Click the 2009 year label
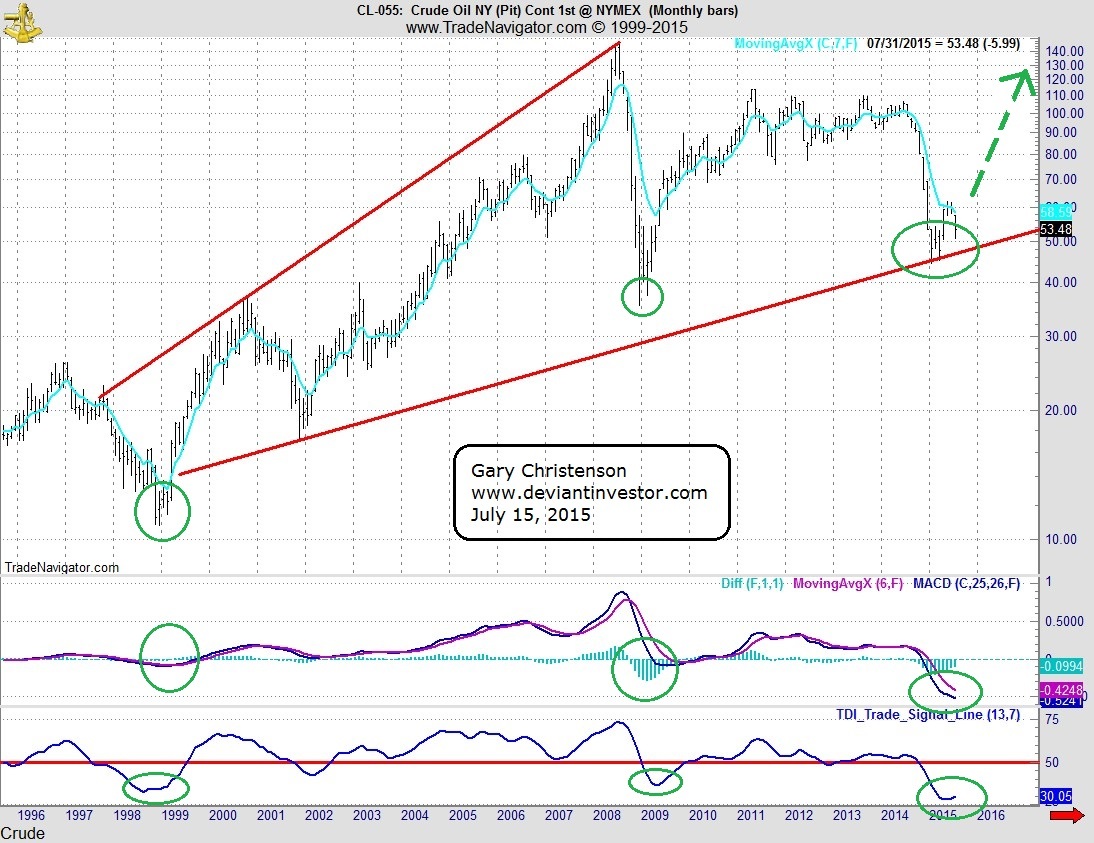 (654, 815)
